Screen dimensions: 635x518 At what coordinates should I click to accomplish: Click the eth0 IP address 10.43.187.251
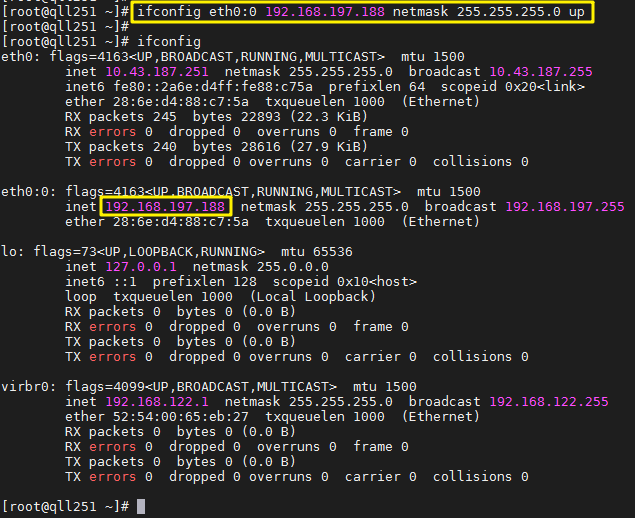pos(157,72)
